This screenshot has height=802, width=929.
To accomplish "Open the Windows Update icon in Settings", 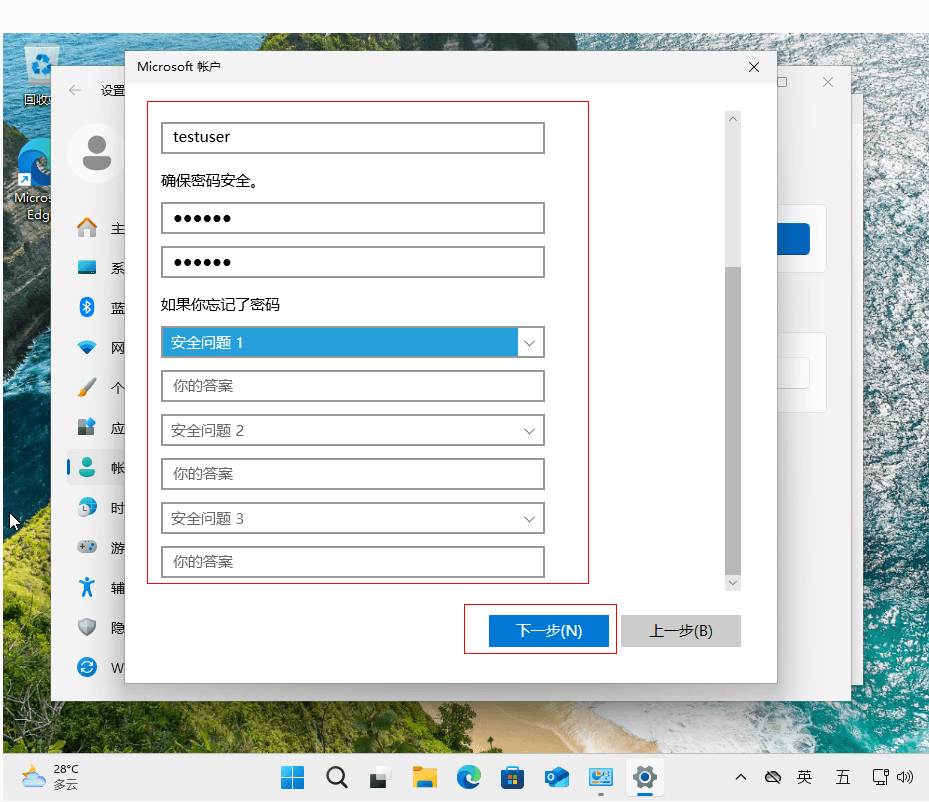I will pos(87,667).
